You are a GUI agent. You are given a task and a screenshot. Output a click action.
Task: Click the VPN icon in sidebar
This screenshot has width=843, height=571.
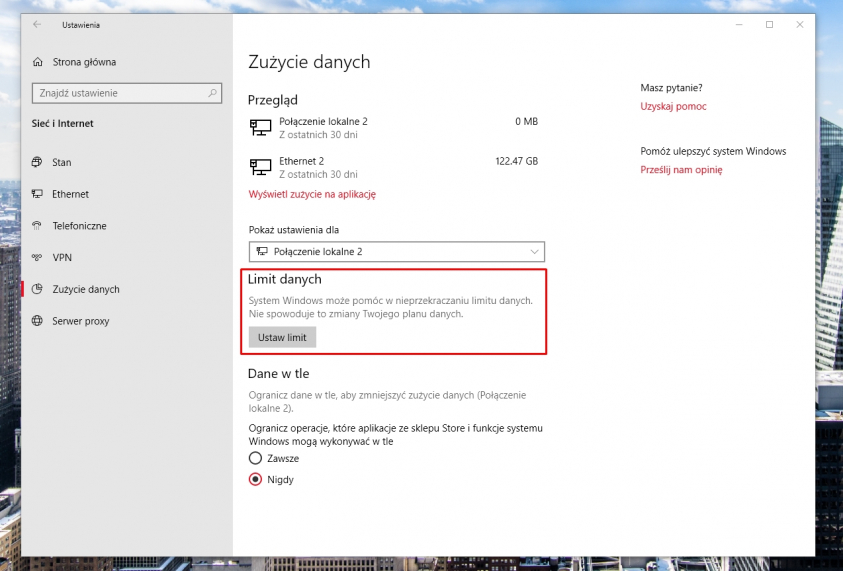[x=37, y=257]
